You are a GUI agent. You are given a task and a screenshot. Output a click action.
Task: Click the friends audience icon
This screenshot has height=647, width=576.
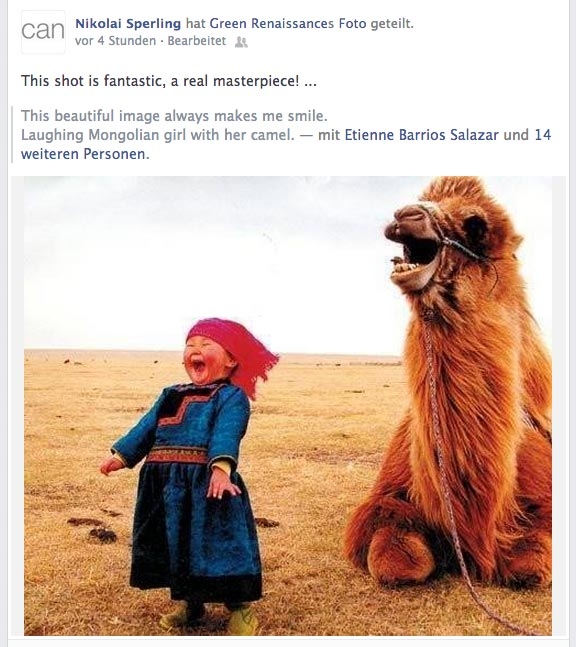[241, 42]
